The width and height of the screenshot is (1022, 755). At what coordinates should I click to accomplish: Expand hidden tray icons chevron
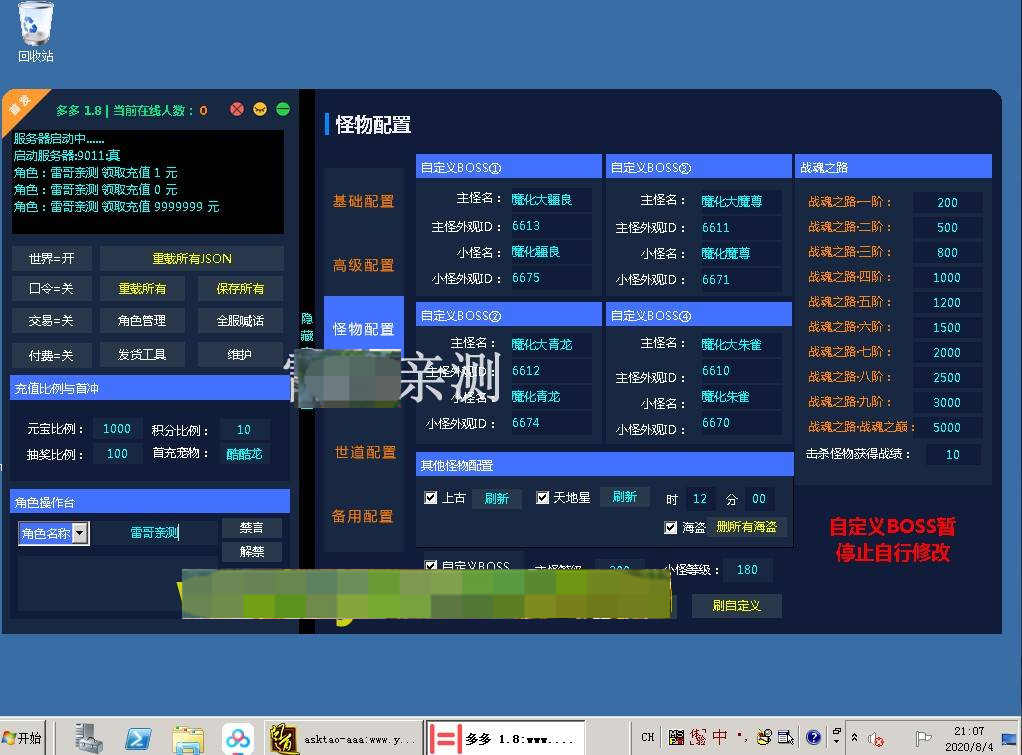[856, 736]
